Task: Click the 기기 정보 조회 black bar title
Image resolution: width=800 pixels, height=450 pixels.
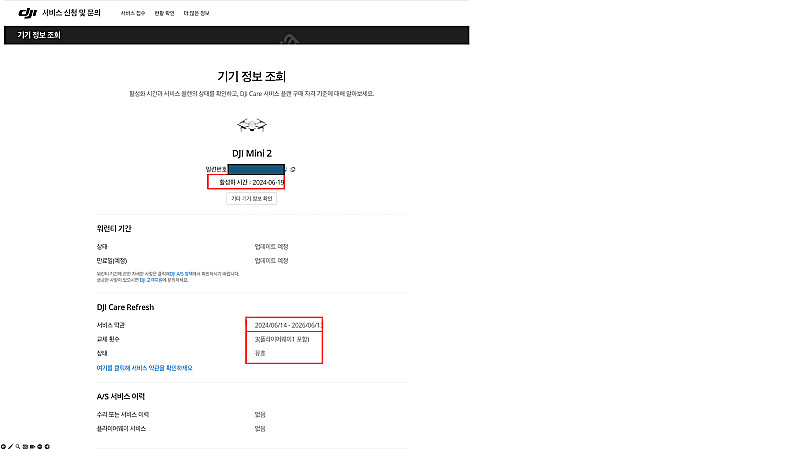Action: pyautogui.click(x=39, y=35)
